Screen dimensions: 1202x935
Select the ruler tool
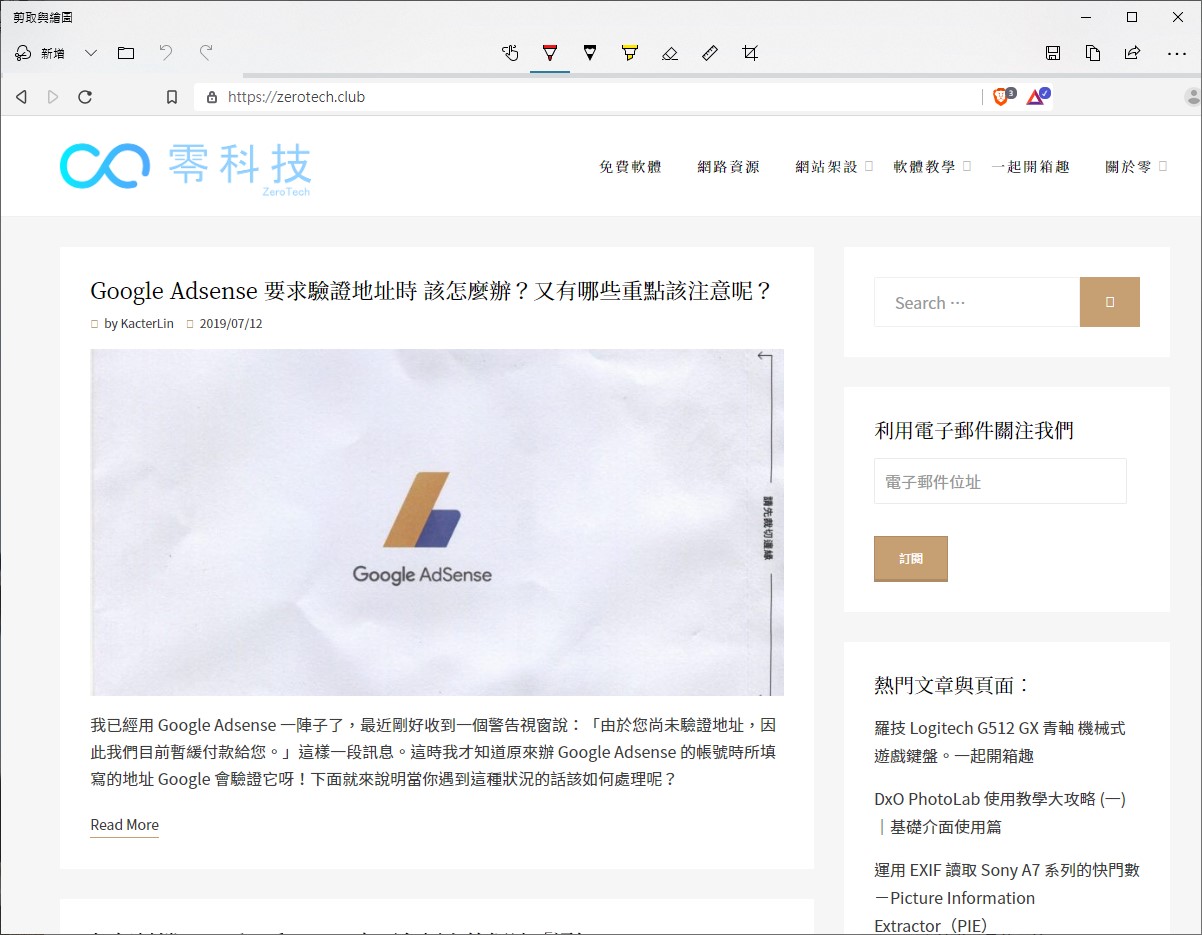710,53
